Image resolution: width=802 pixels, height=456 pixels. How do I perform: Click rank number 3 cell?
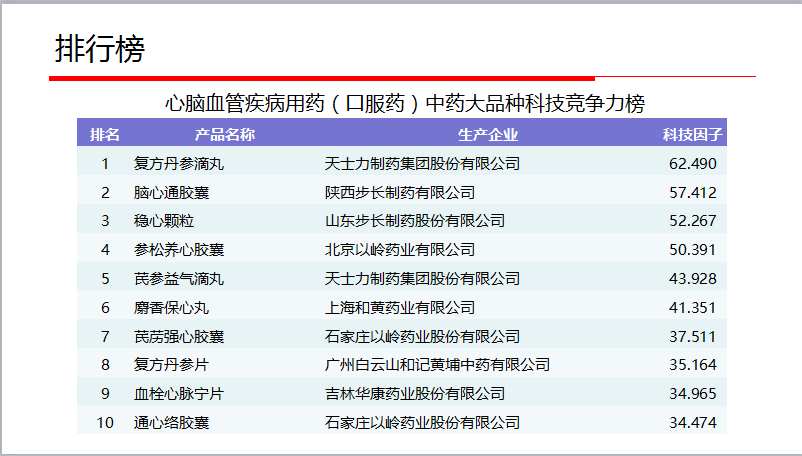(105, 221)
